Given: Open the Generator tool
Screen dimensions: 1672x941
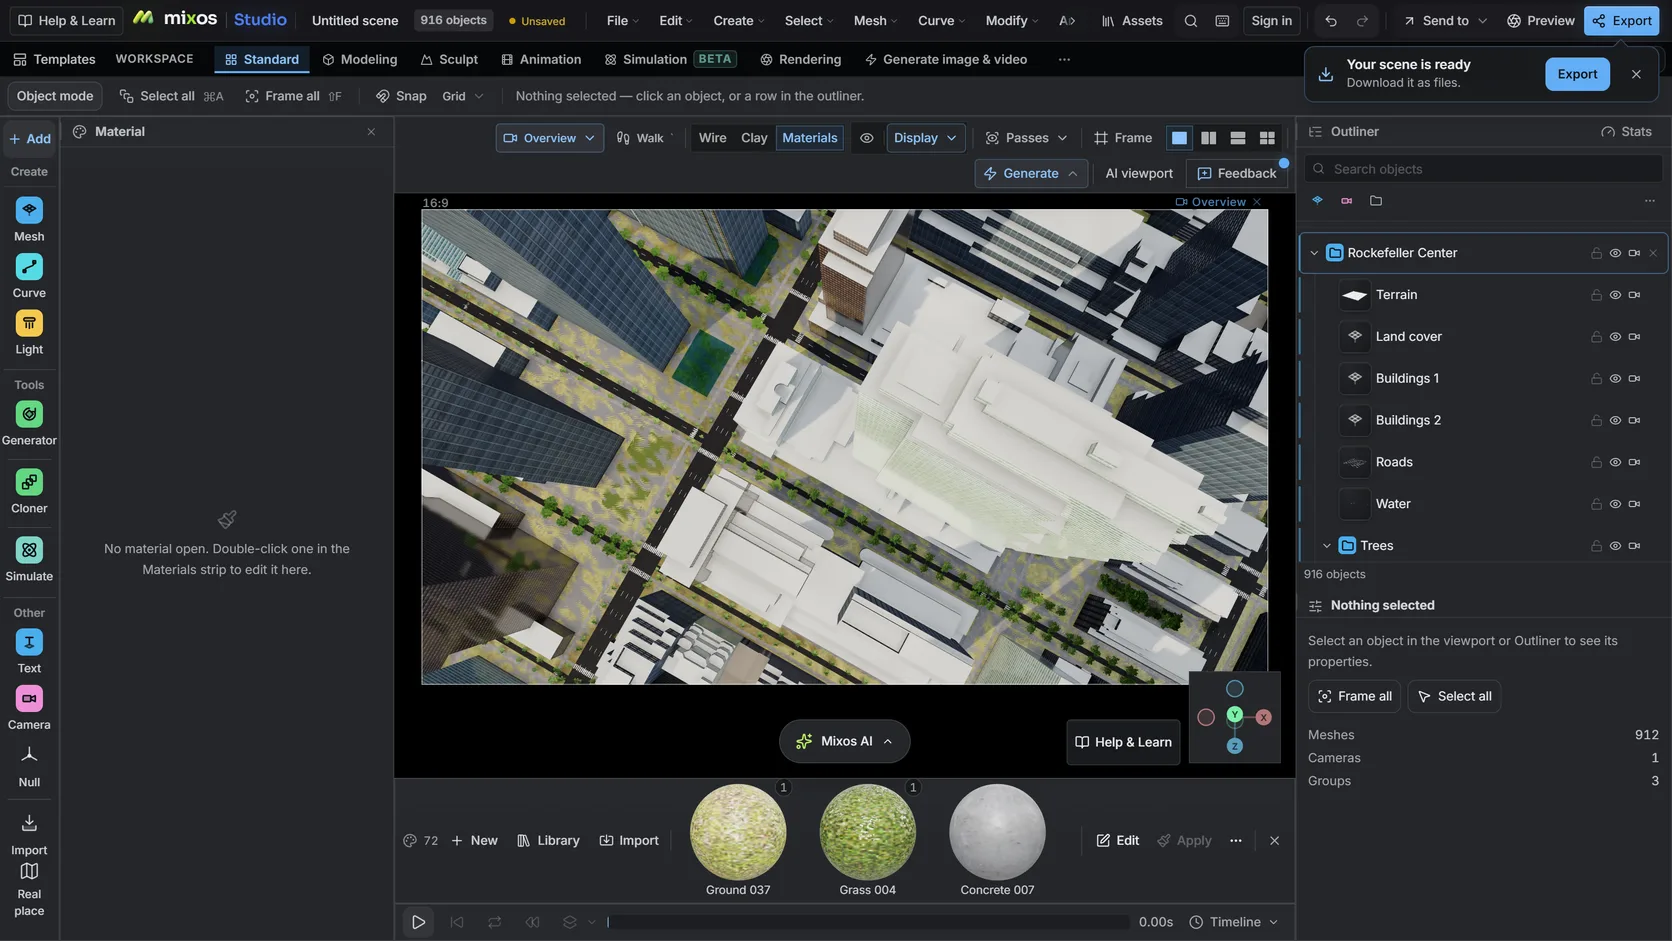Looking at the screenshot, I should pos(29,423).
